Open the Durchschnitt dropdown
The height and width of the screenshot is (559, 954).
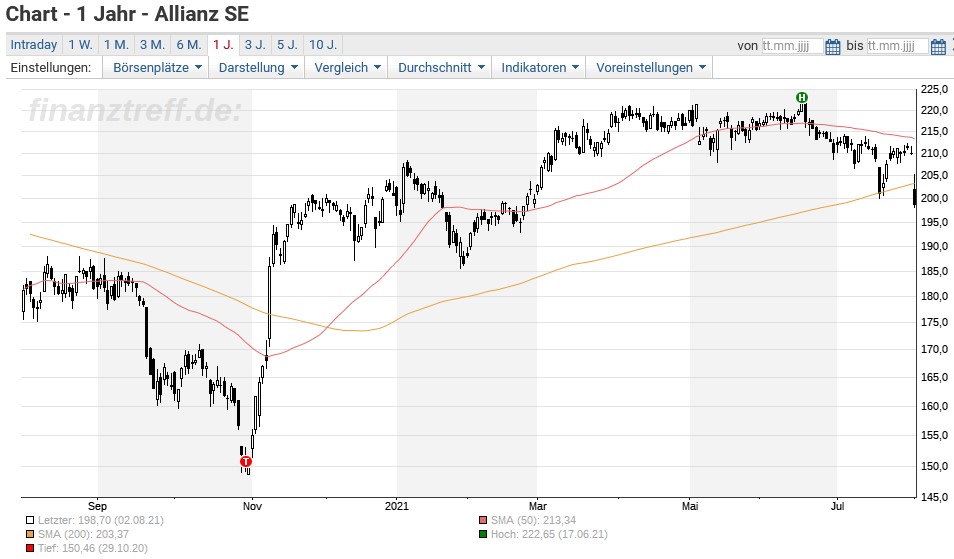(440, 68)
